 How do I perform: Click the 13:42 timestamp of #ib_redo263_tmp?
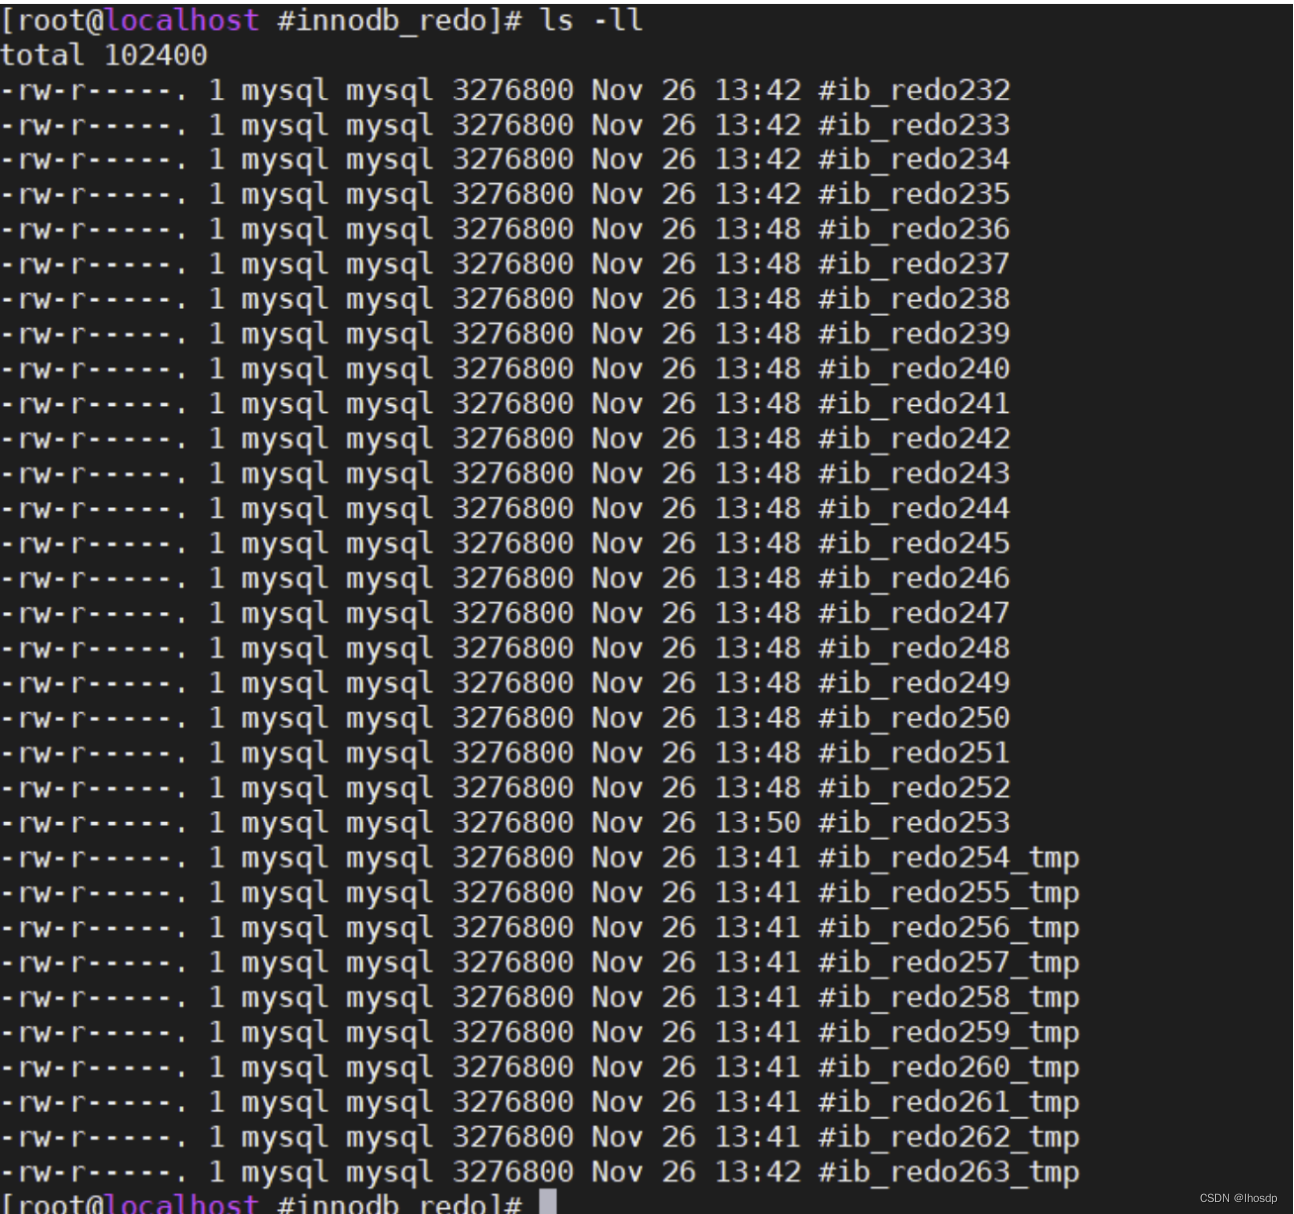tap(757, 1173)
